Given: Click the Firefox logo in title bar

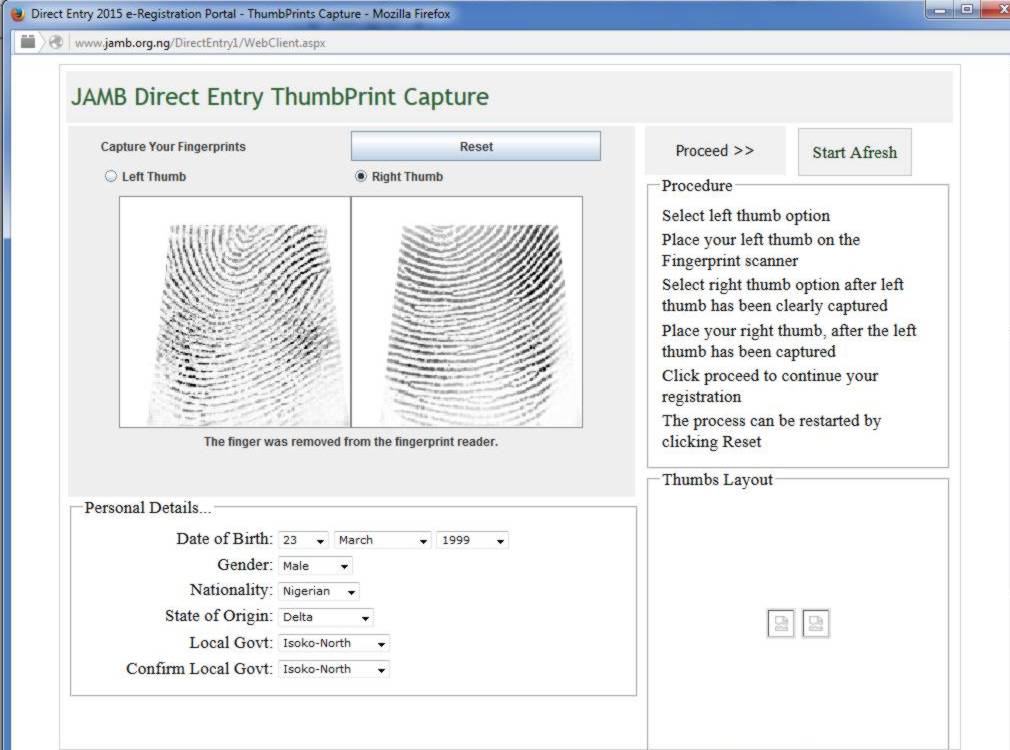Looking at the screenshot, I should (x=17, y=14).
